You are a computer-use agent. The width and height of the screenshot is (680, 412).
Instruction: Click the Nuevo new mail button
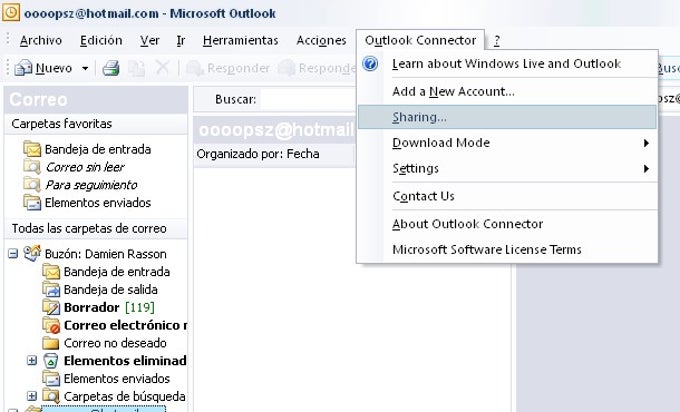(x=43, y=68)
